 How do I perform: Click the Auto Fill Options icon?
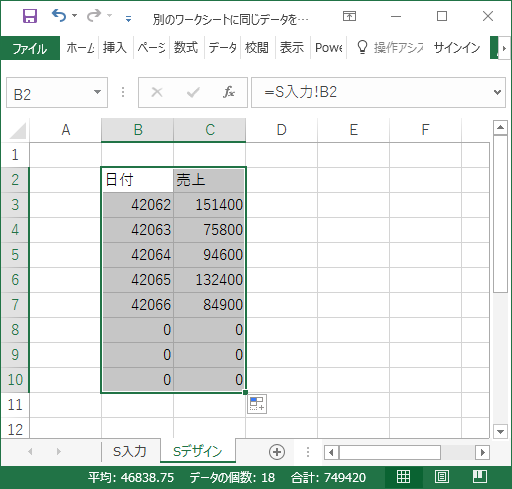(x=257, y=404)
